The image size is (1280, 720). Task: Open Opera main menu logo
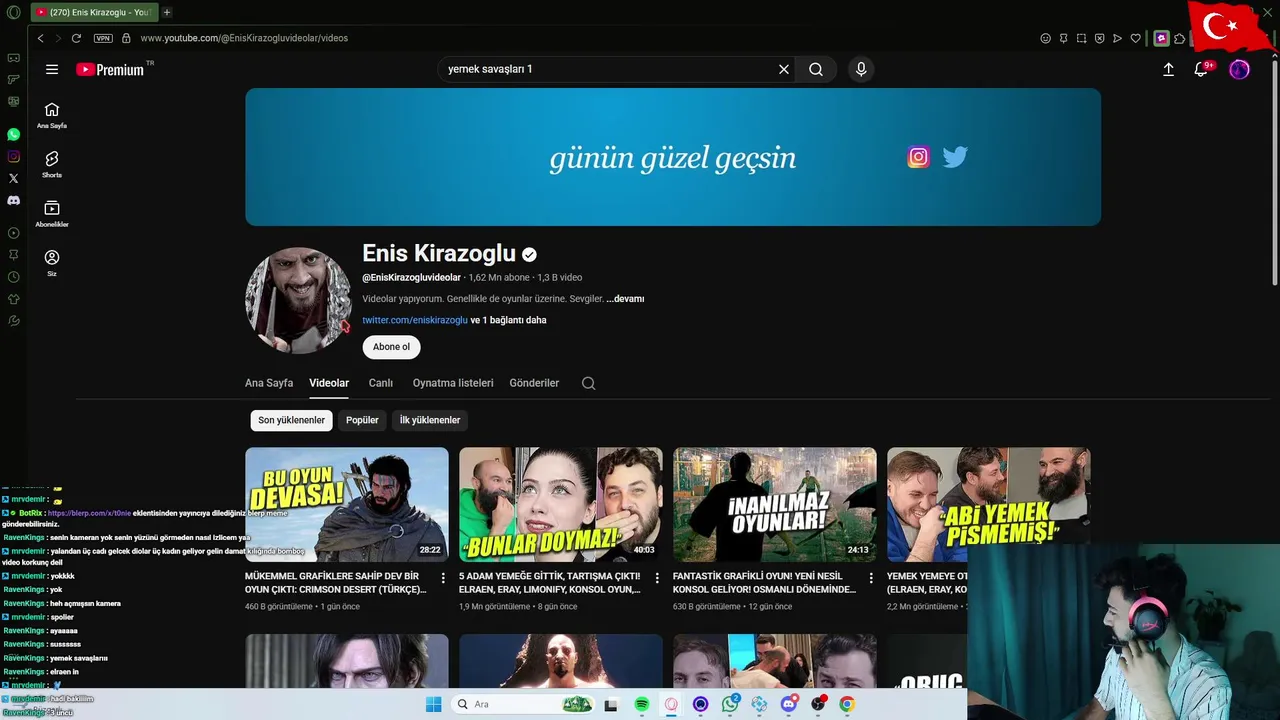click(13, 12)
